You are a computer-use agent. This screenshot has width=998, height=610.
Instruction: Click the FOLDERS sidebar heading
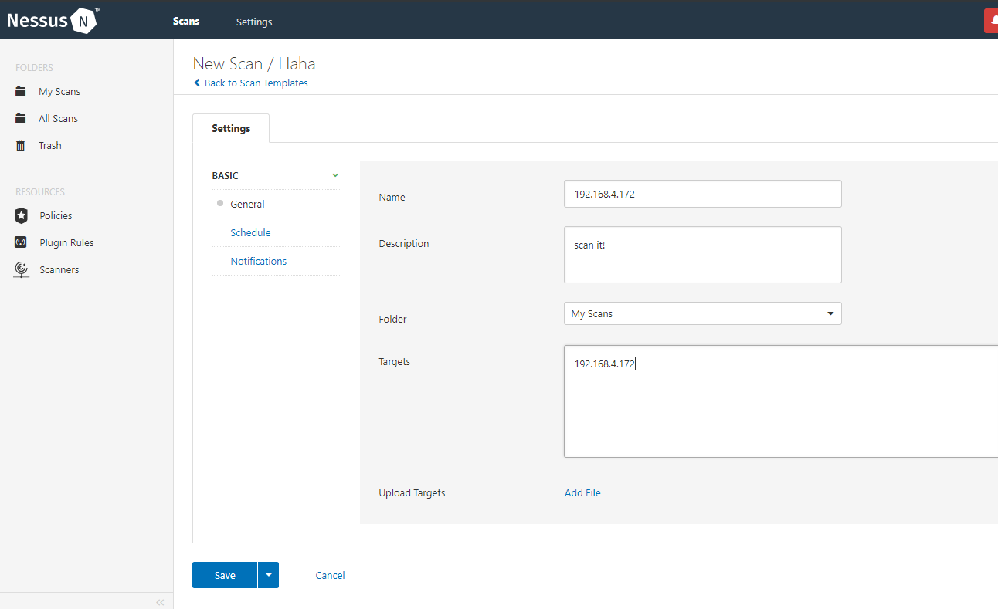click(34, 67)
